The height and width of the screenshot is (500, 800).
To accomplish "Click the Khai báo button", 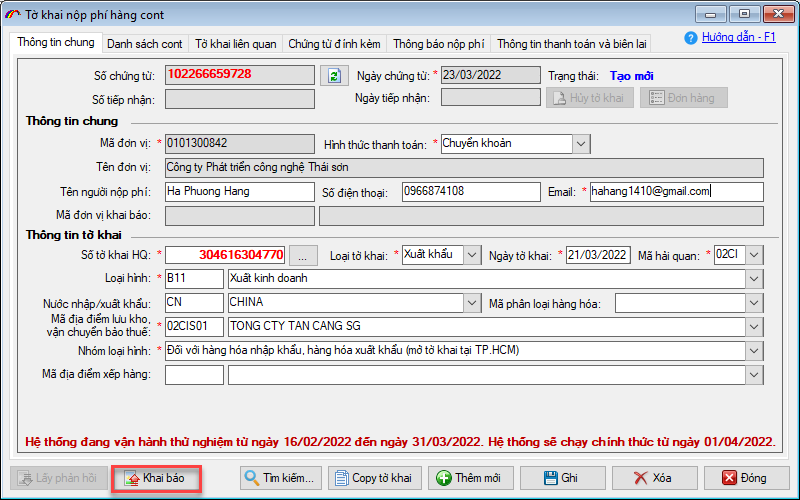I will 156,478.
